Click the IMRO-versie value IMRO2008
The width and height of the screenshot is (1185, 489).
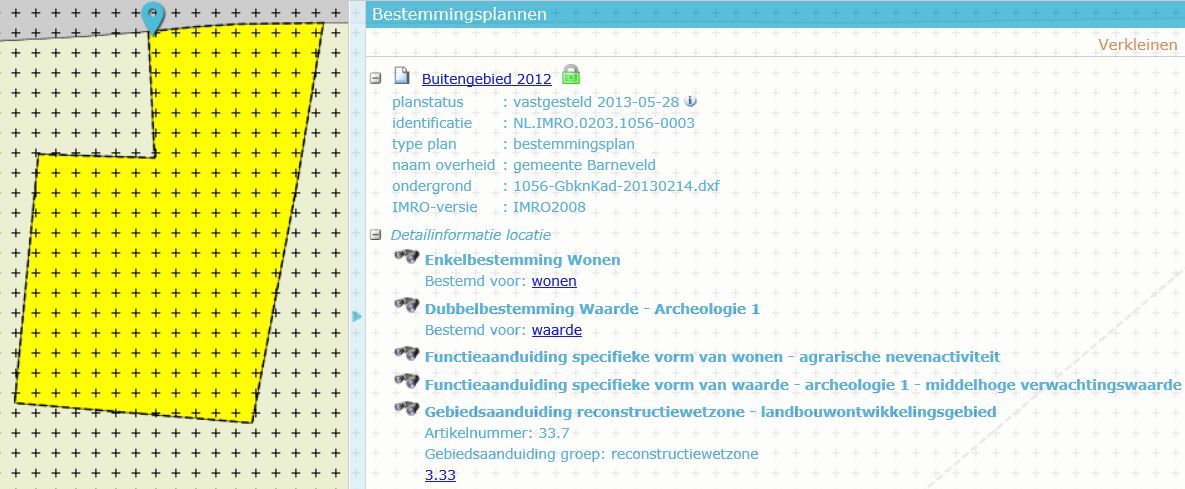pyautogui.click(x=549, y=208)
